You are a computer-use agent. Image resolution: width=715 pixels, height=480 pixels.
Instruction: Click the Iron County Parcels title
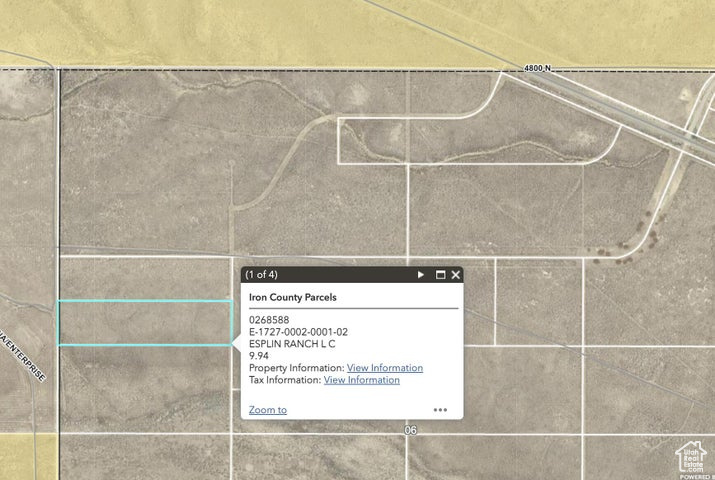[293, 297]
